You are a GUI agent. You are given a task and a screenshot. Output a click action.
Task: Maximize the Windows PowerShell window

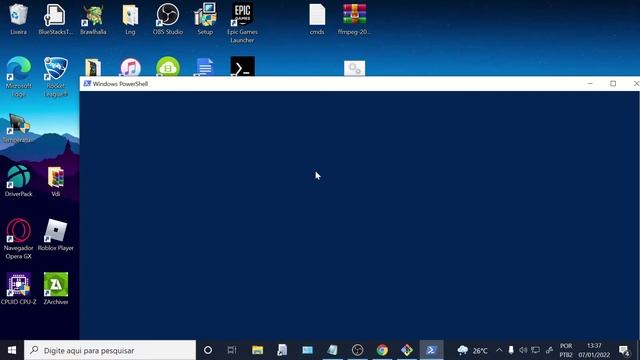[x=613, y=84]
